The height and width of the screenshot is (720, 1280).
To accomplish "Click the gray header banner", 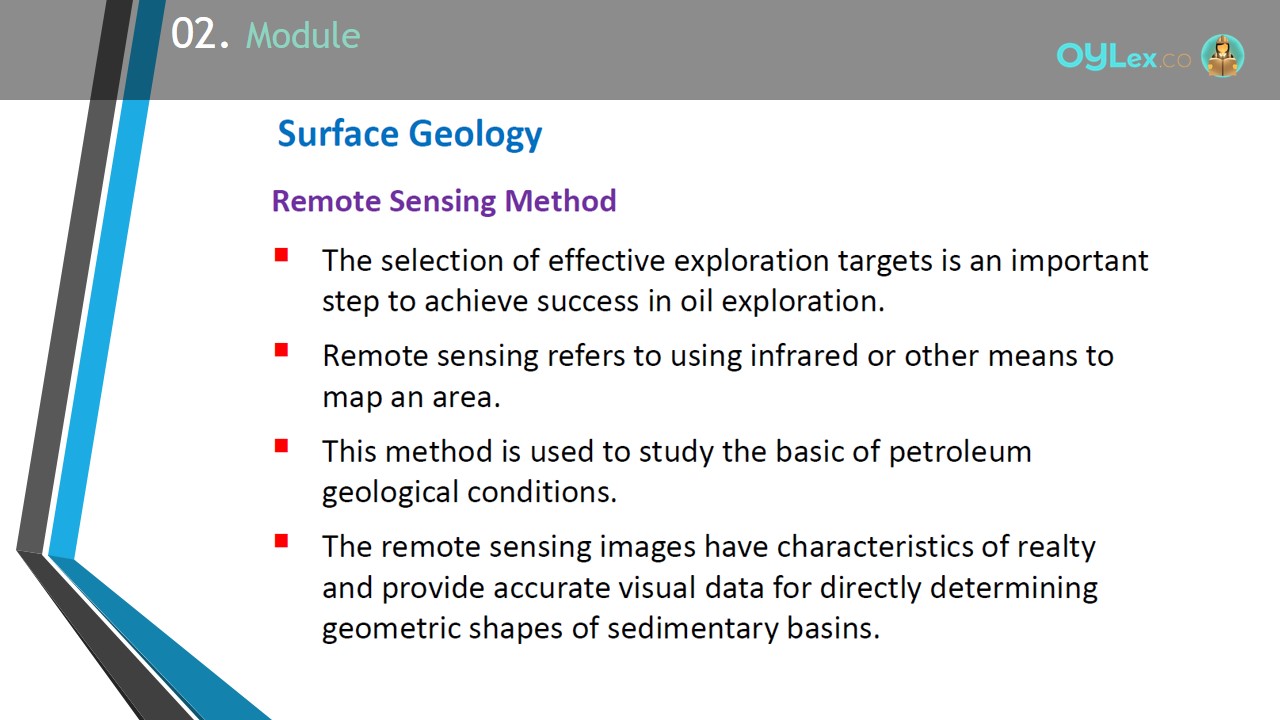I will [x=640, y=50].
